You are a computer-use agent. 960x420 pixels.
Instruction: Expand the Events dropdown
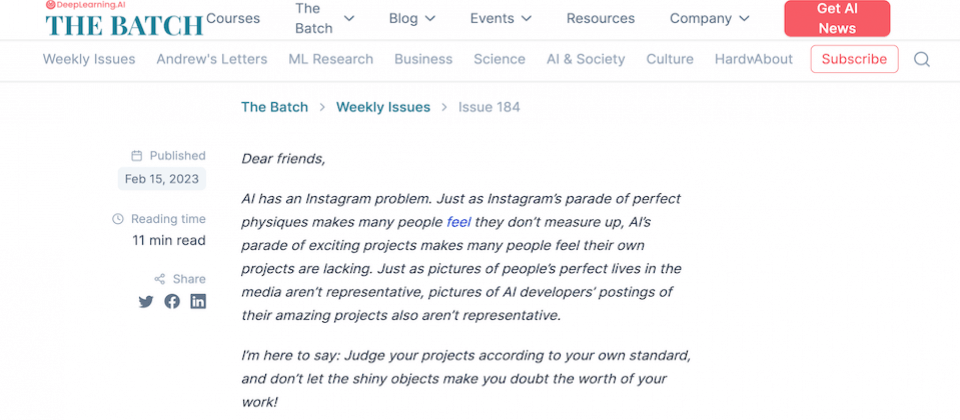pos(501,18)
